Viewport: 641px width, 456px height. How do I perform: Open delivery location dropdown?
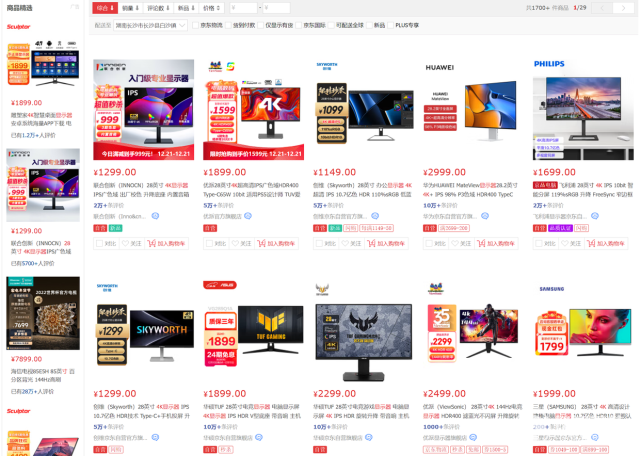[x=150, y=25]
